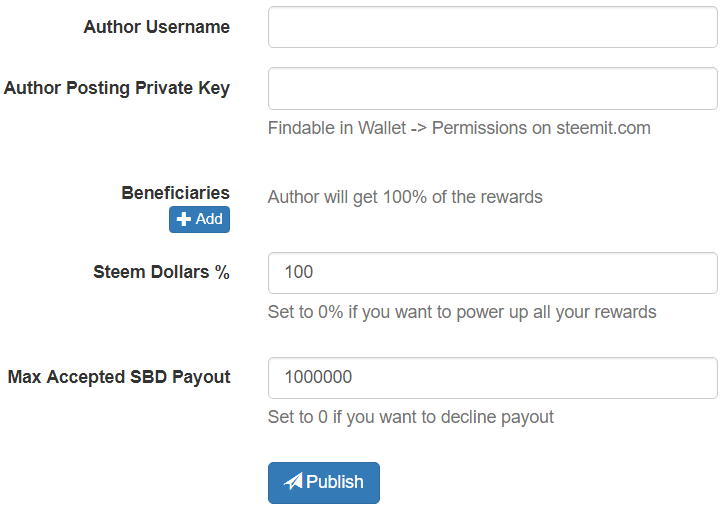
Task: Click the plus icon on Add button
Action: [184, 220]
